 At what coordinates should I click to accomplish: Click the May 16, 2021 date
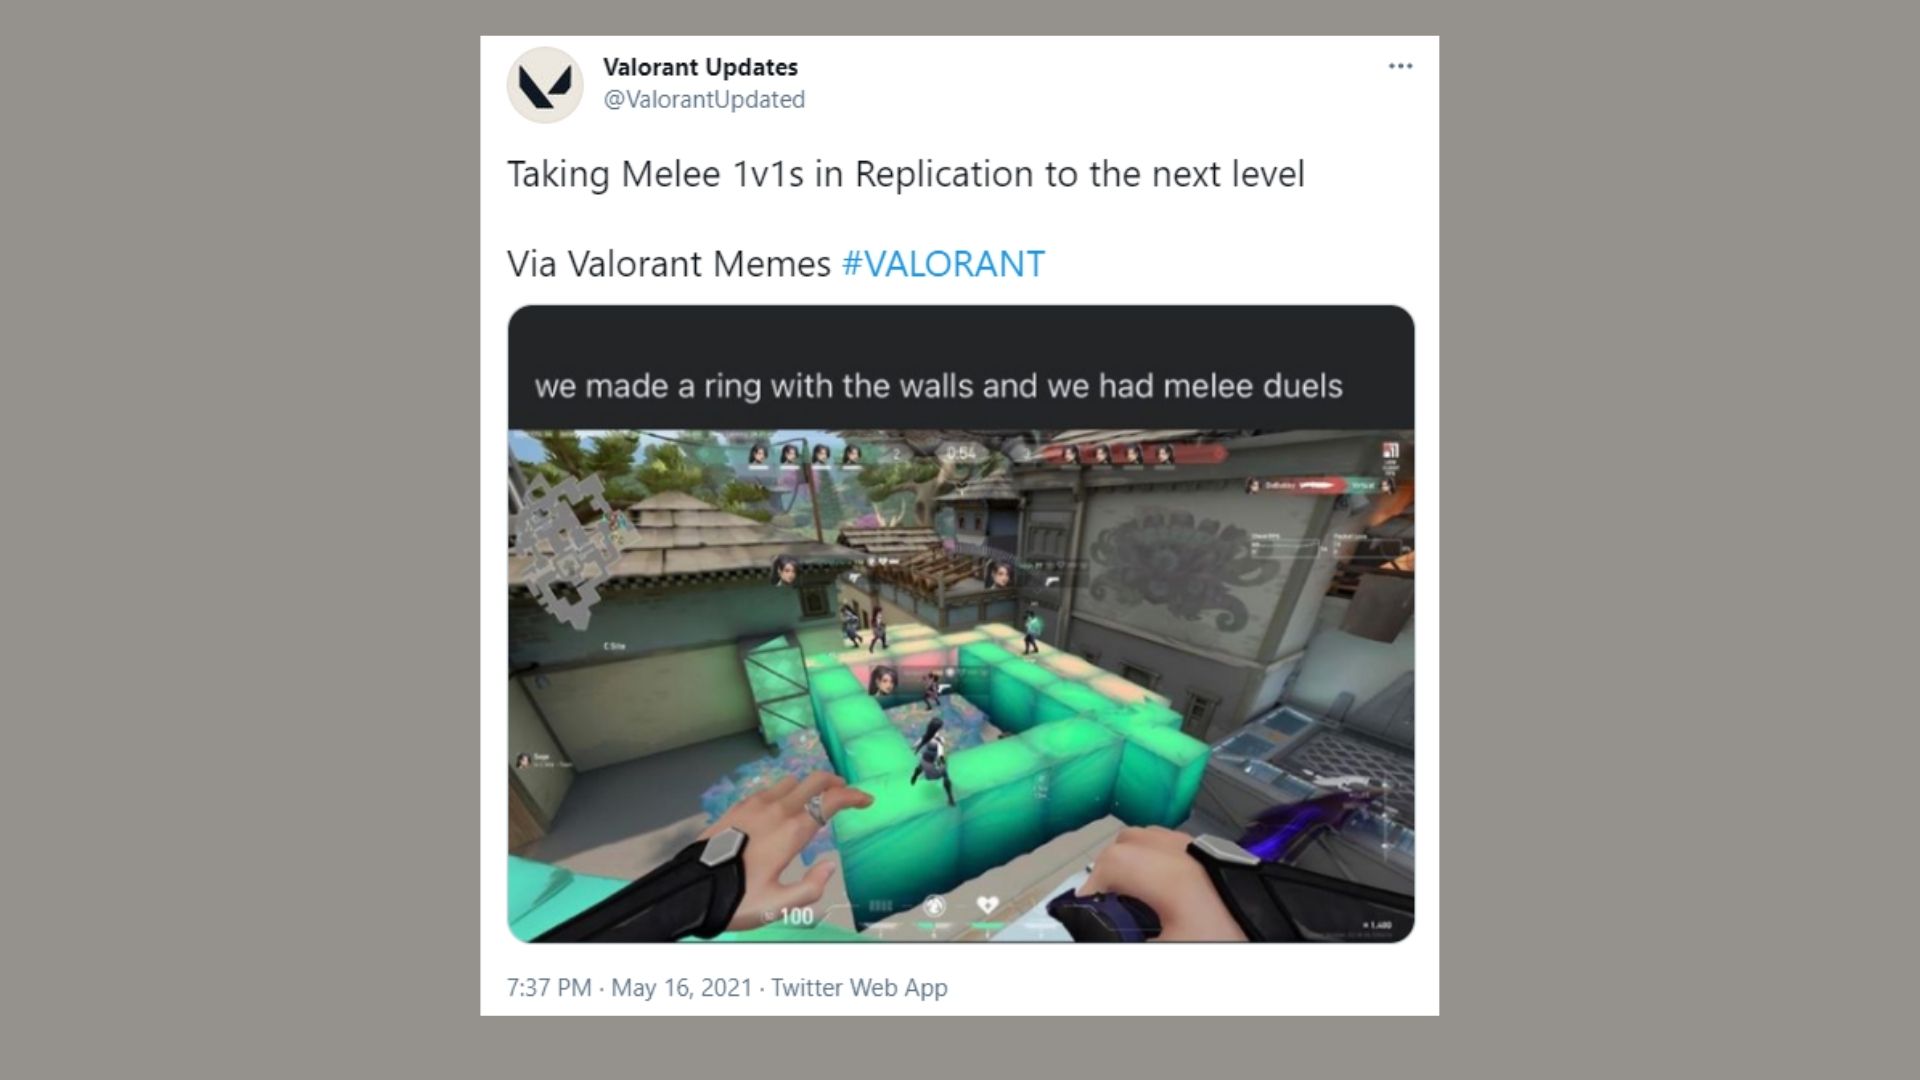point(681,988)
